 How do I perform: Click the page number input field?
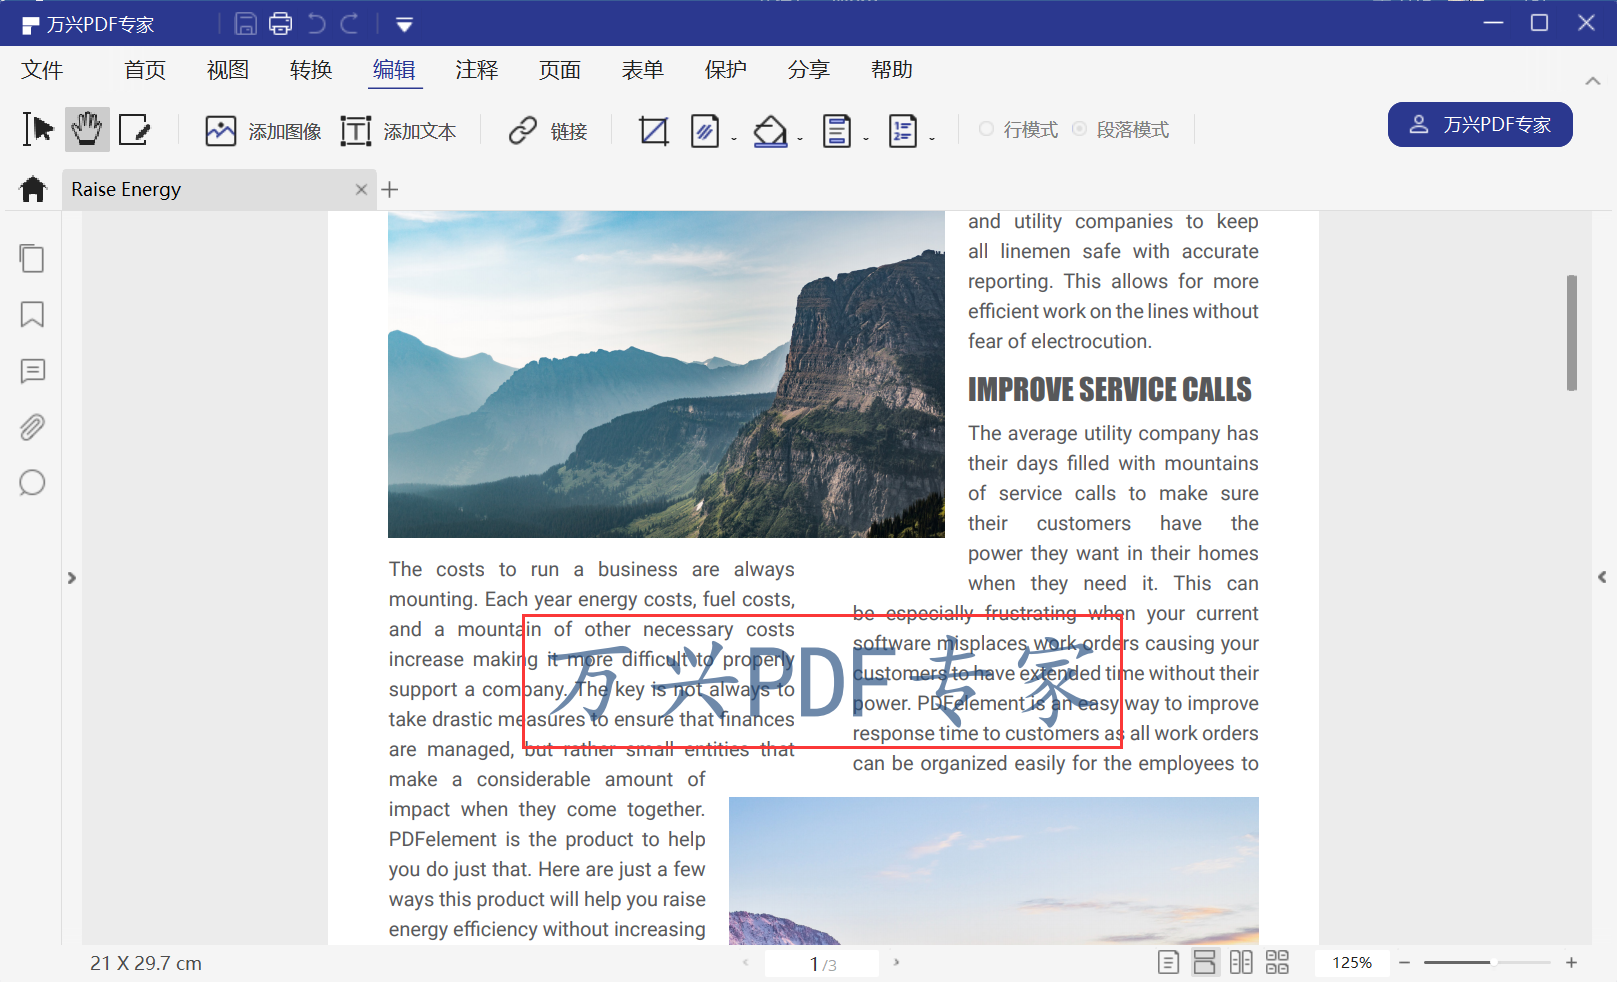(822, 964)
